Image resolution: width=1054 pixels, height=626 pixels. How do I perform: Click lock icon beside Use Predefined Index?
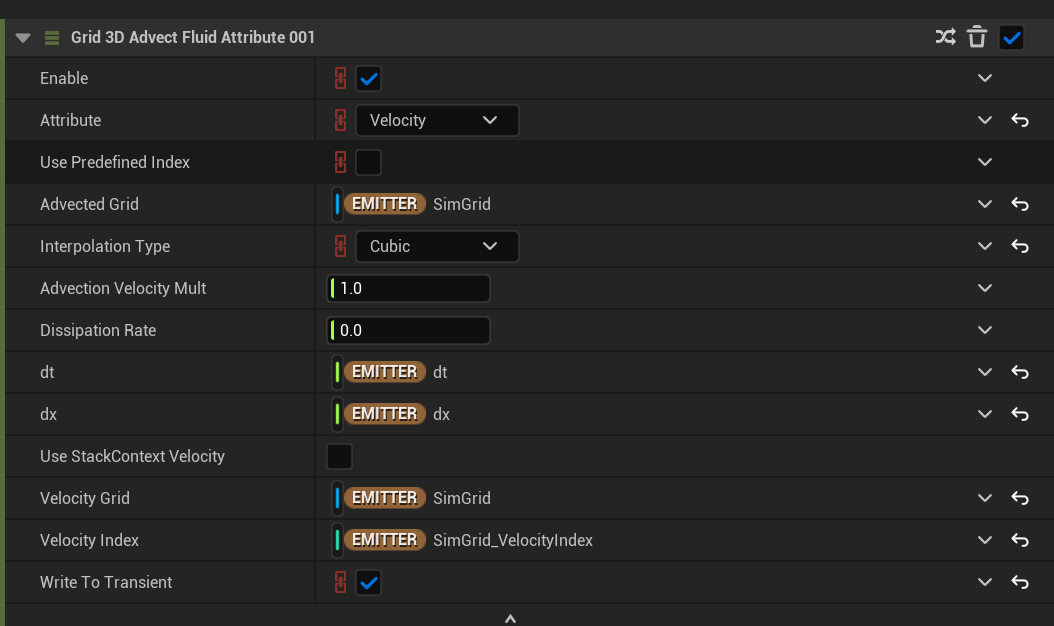[x=340, y=162]
